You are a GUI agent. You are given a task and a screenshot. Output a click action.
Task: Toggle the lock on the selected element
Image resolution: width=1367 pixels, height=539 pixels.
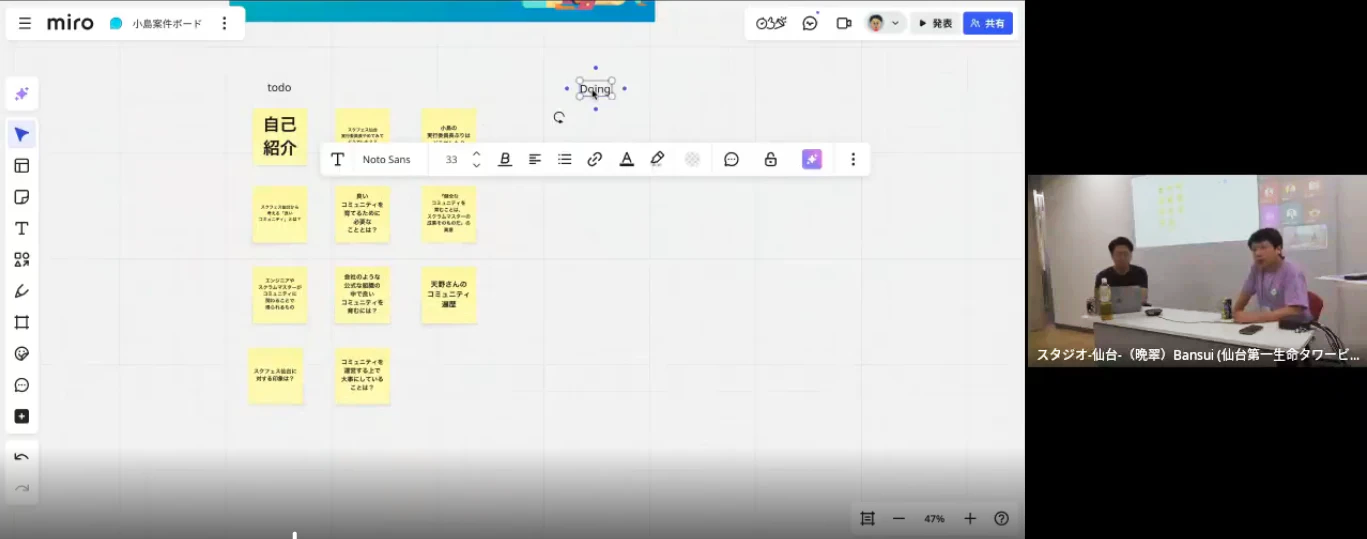770,159
